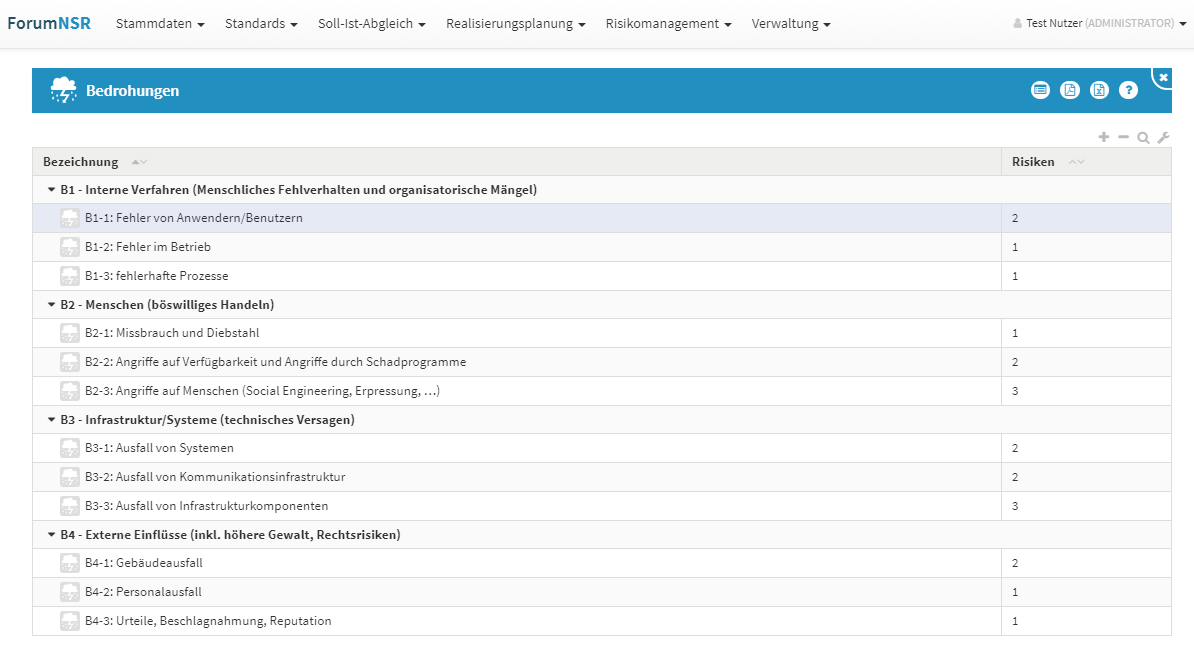The height and width of the screenshot is (649, 1194).
Task: Open the help question mark icon
Action: click(x=1128, y=90)
